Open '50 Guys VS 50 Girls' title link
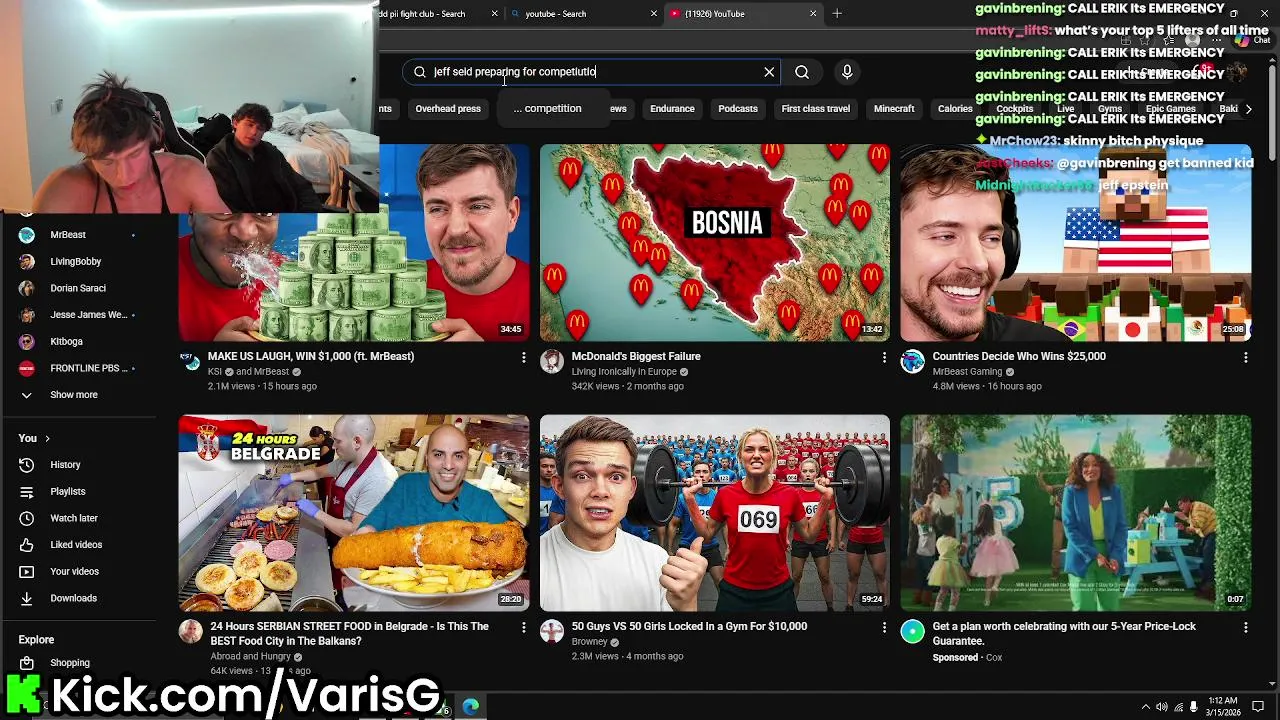 [x=689, y=626]
